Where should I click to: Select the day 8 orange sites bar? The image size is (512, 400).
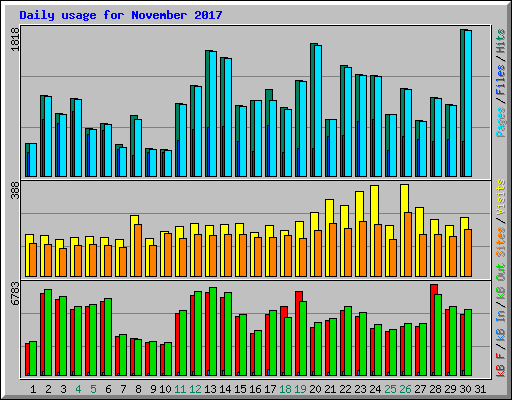(138, 250)
